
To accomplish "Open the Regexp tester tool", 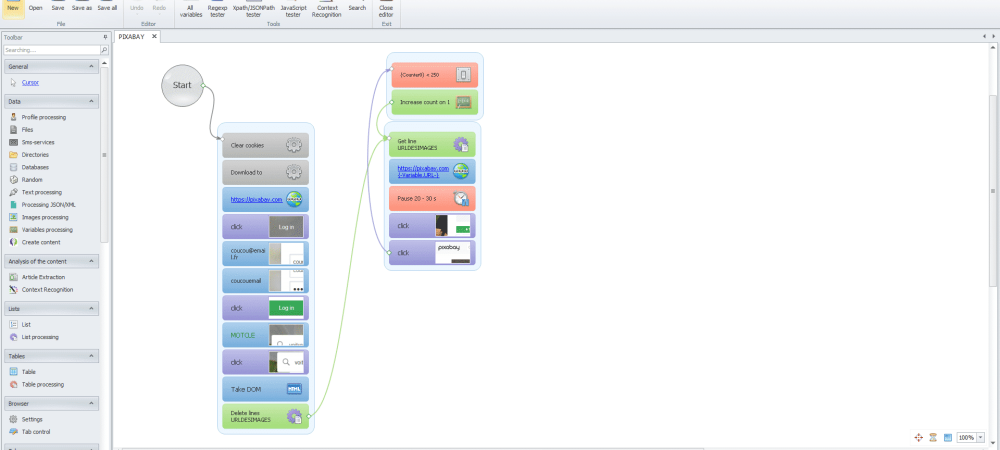I will tap(216, 11).
